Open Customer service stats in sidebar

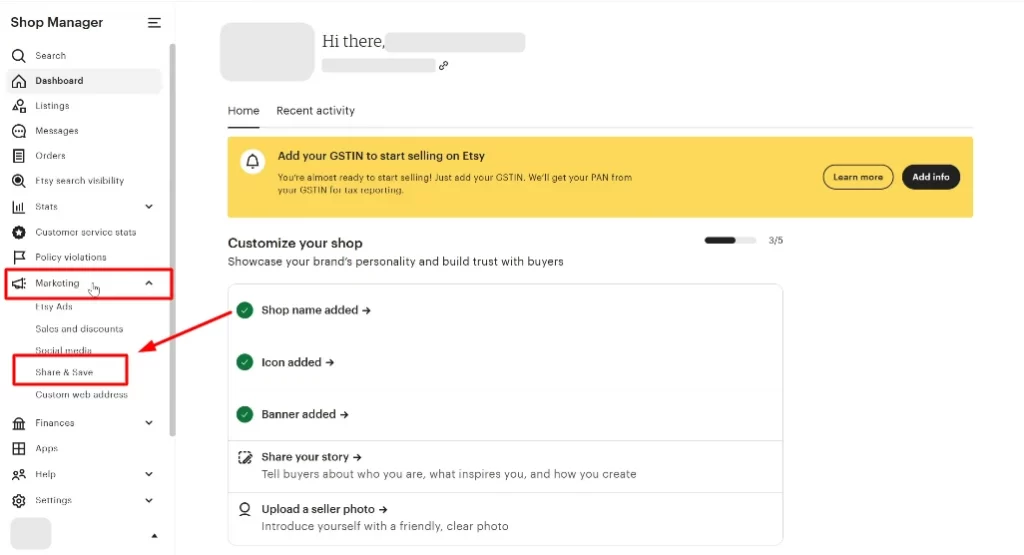tap(84, 232)
